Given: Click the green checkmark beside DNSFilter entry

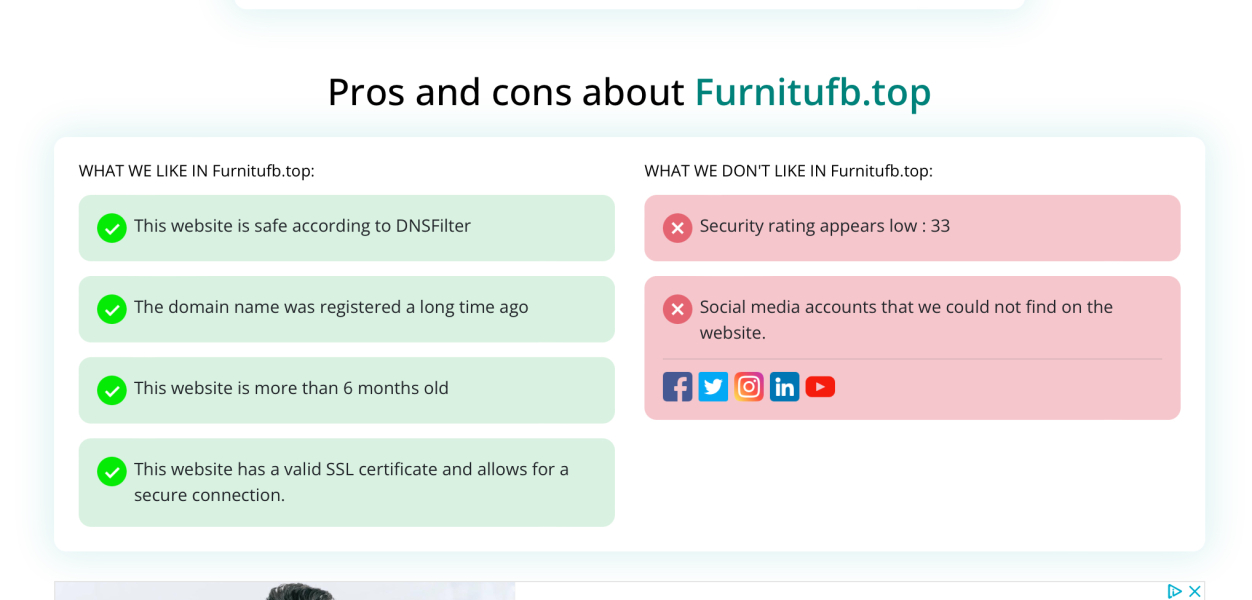Looking at the screenshot, I should (111, 227).
